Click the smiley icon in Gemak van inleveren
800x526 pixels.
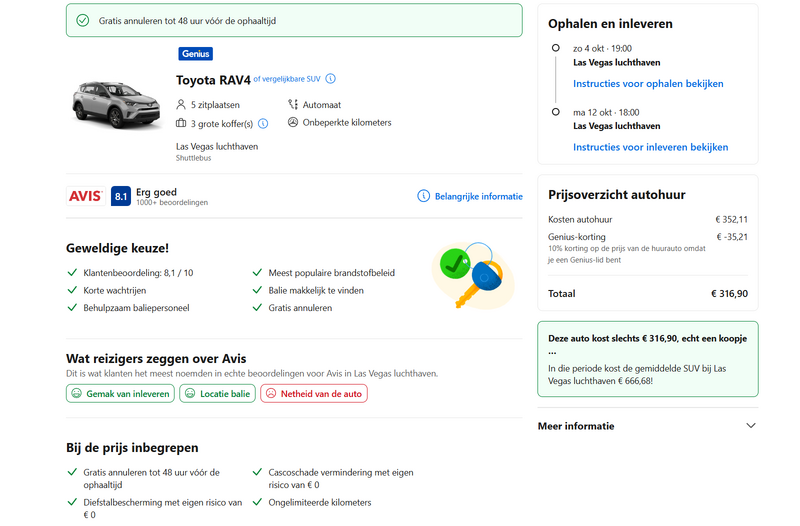(77, 393)
